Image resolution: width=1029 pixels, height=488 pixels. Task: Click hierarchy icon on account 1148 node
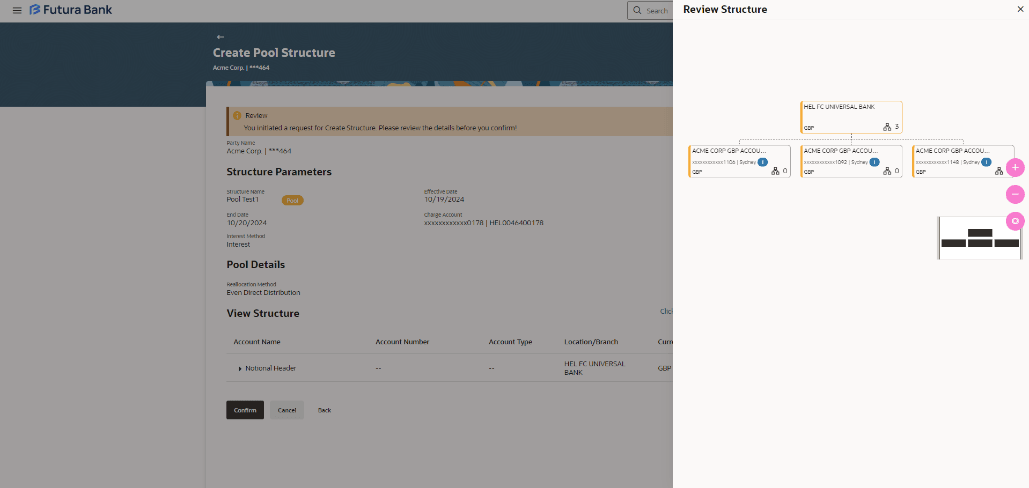(x=999, y=171)
